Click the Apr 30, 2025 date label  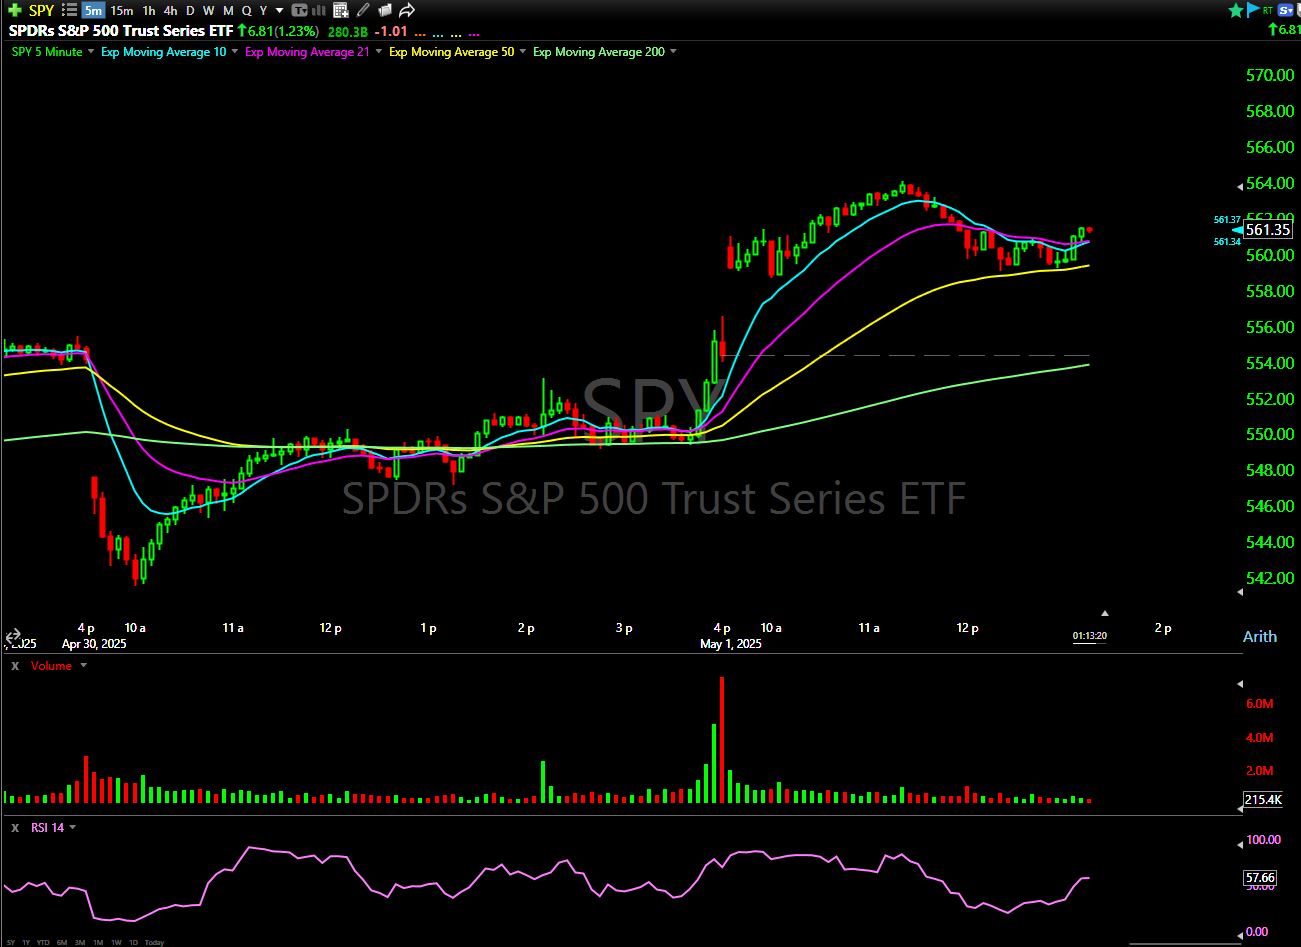[94, 644]
